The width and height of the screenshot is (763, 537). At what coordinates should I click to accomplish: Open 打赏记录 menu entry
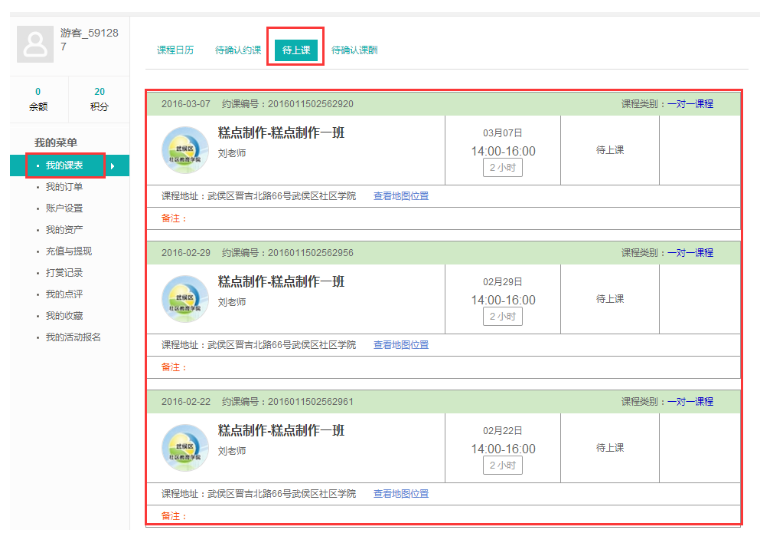click(x=64, y=273)
